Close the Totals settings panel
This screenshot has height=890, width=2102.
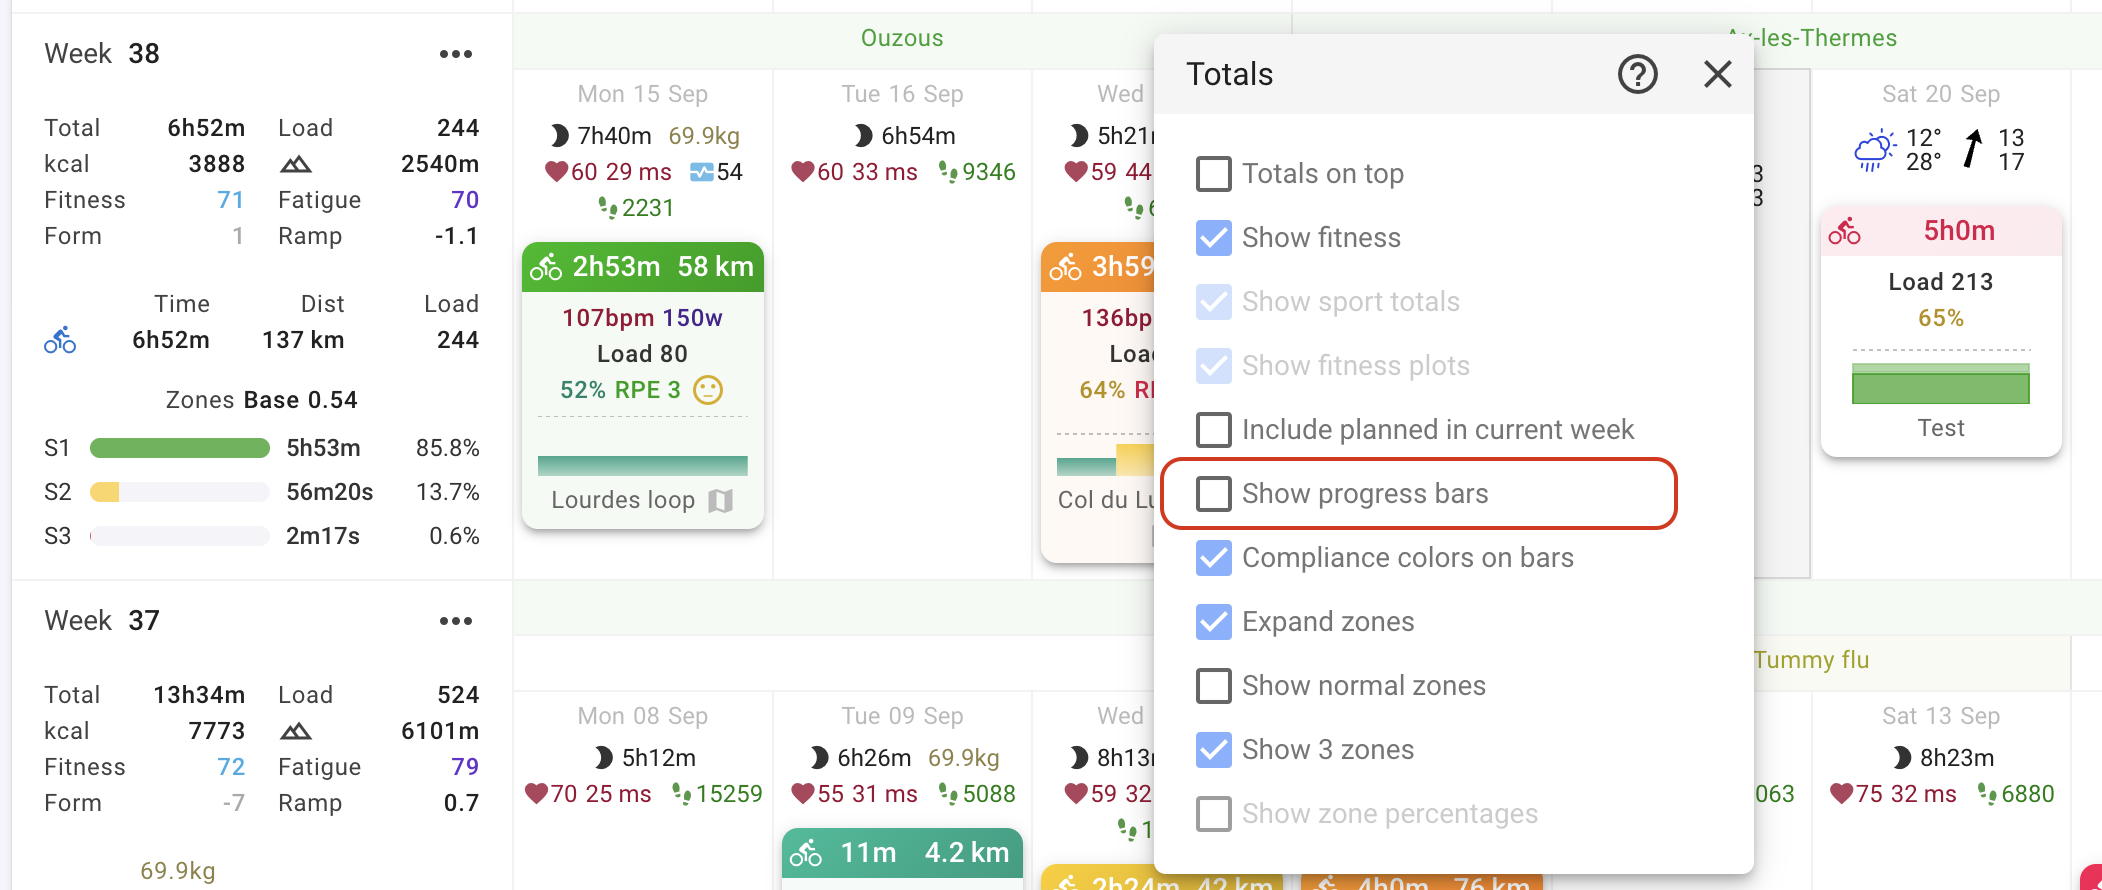[1717, 74]
